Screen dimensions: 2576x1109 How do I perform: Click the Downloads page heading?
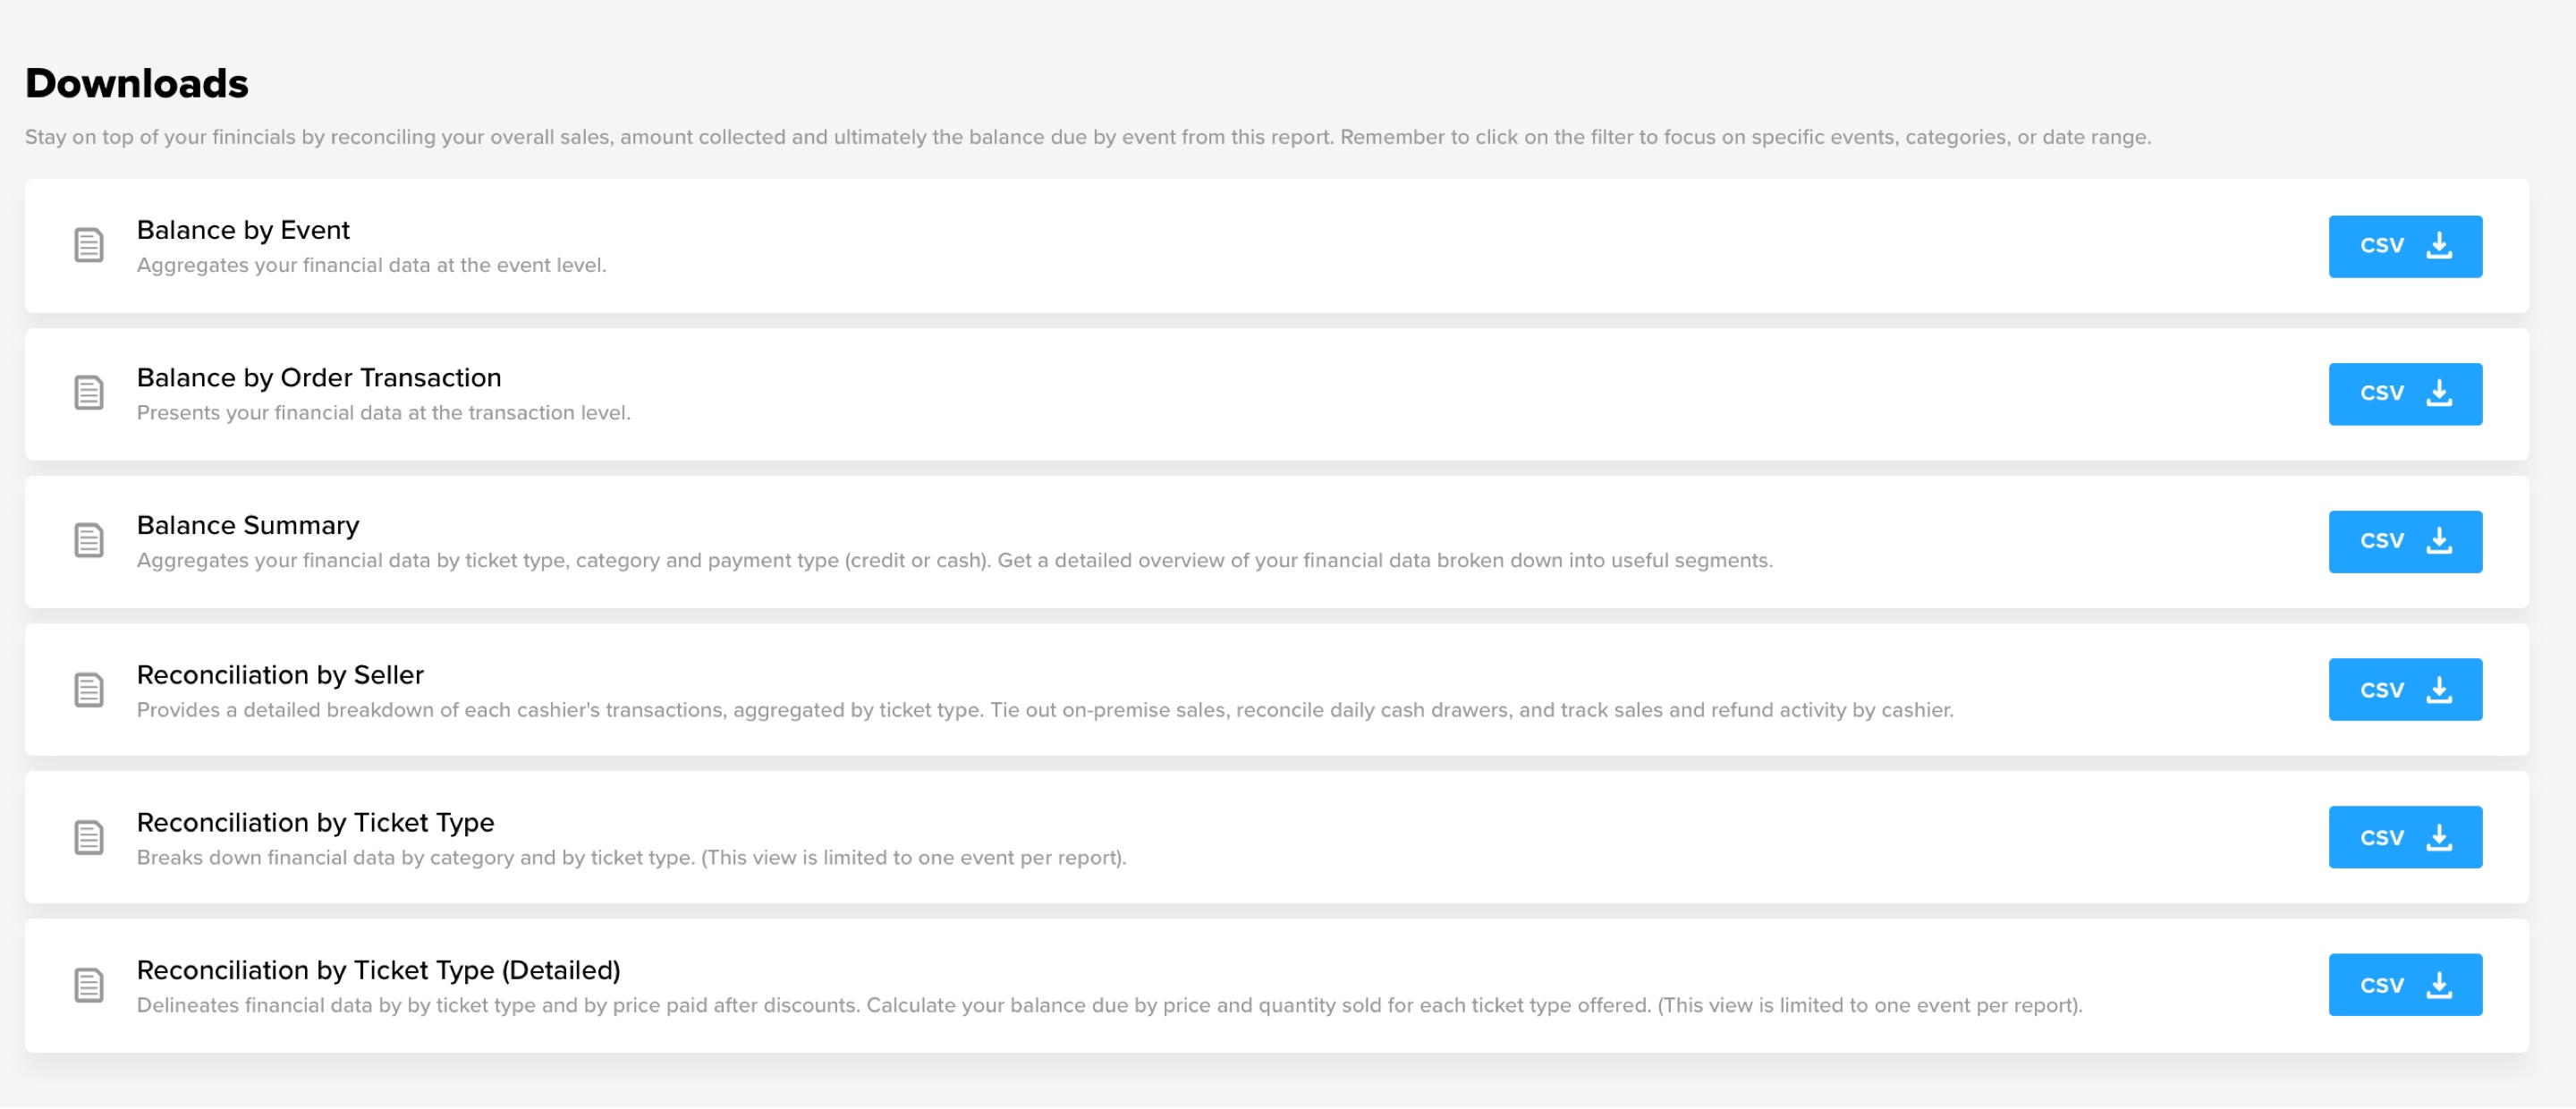coord(137,83)
